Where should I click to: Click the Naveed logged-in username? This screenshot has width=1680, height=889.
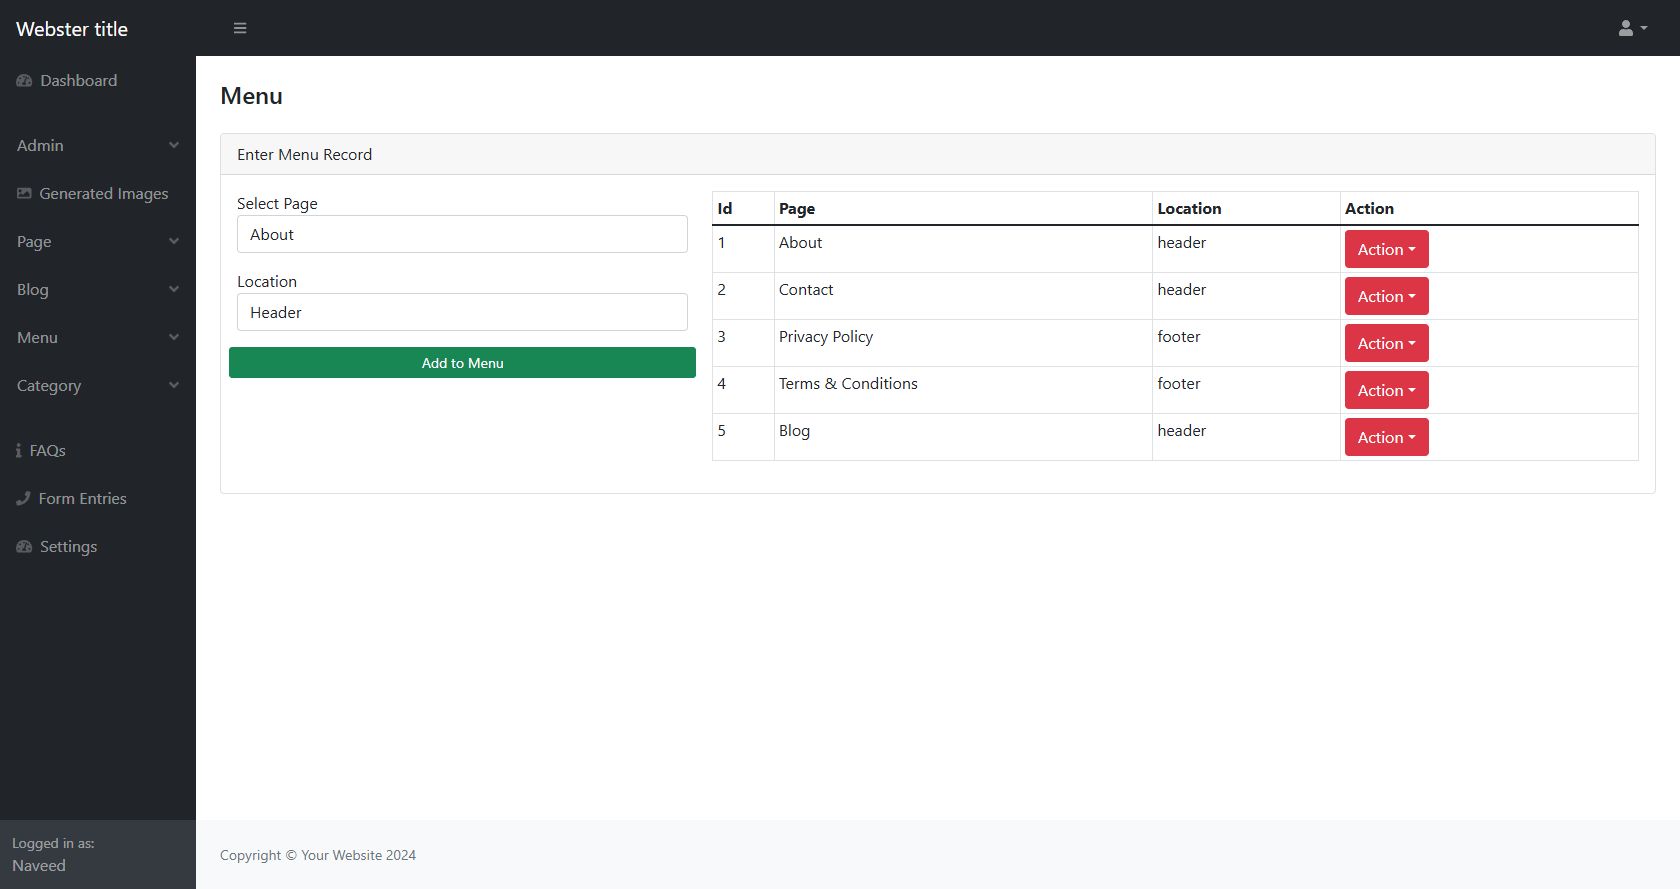tap(39, 866)
